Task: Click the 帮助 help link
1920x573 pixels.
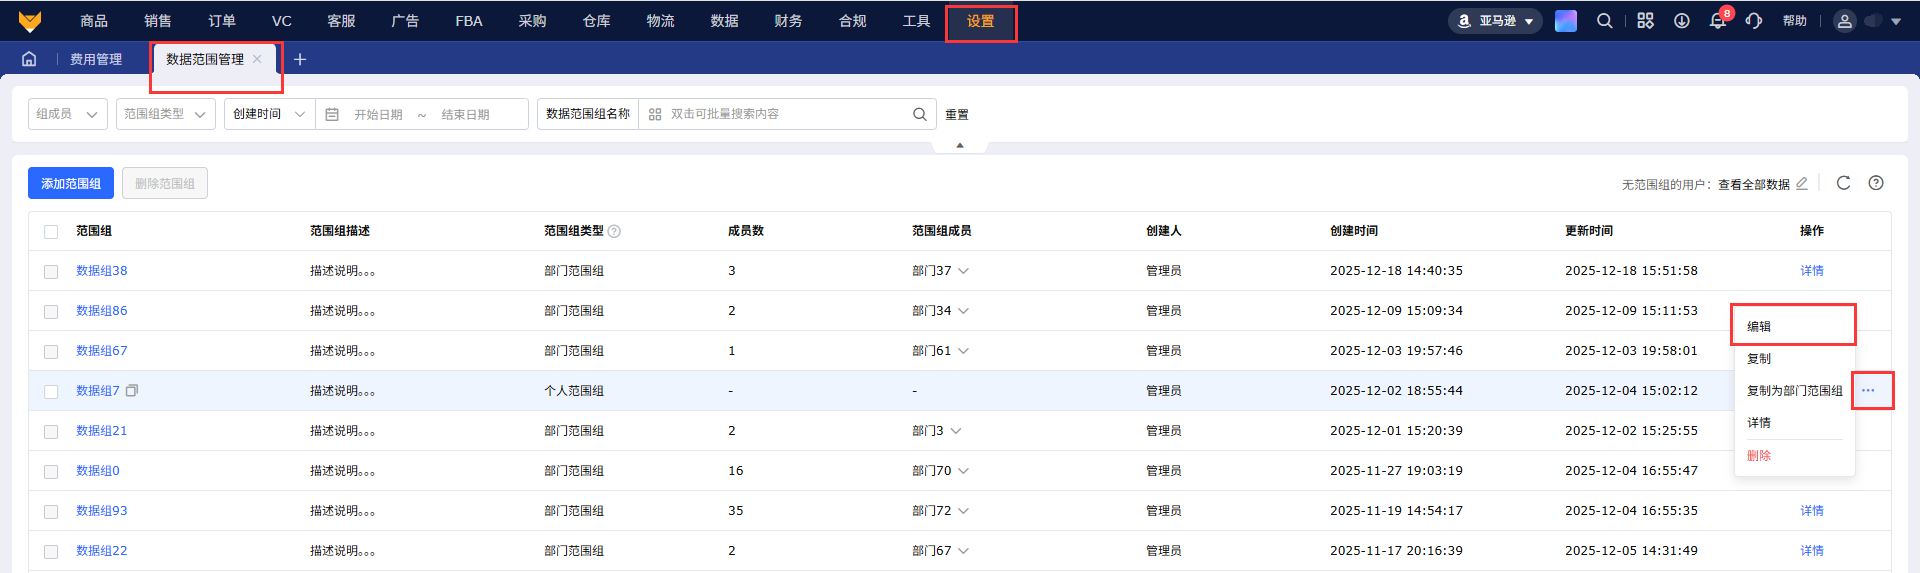Action: coord(1795,21)
